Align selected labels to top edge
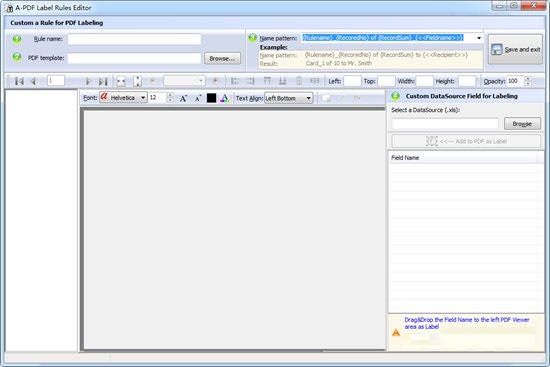This screenshot has width=550, height=367. point(267,81)
